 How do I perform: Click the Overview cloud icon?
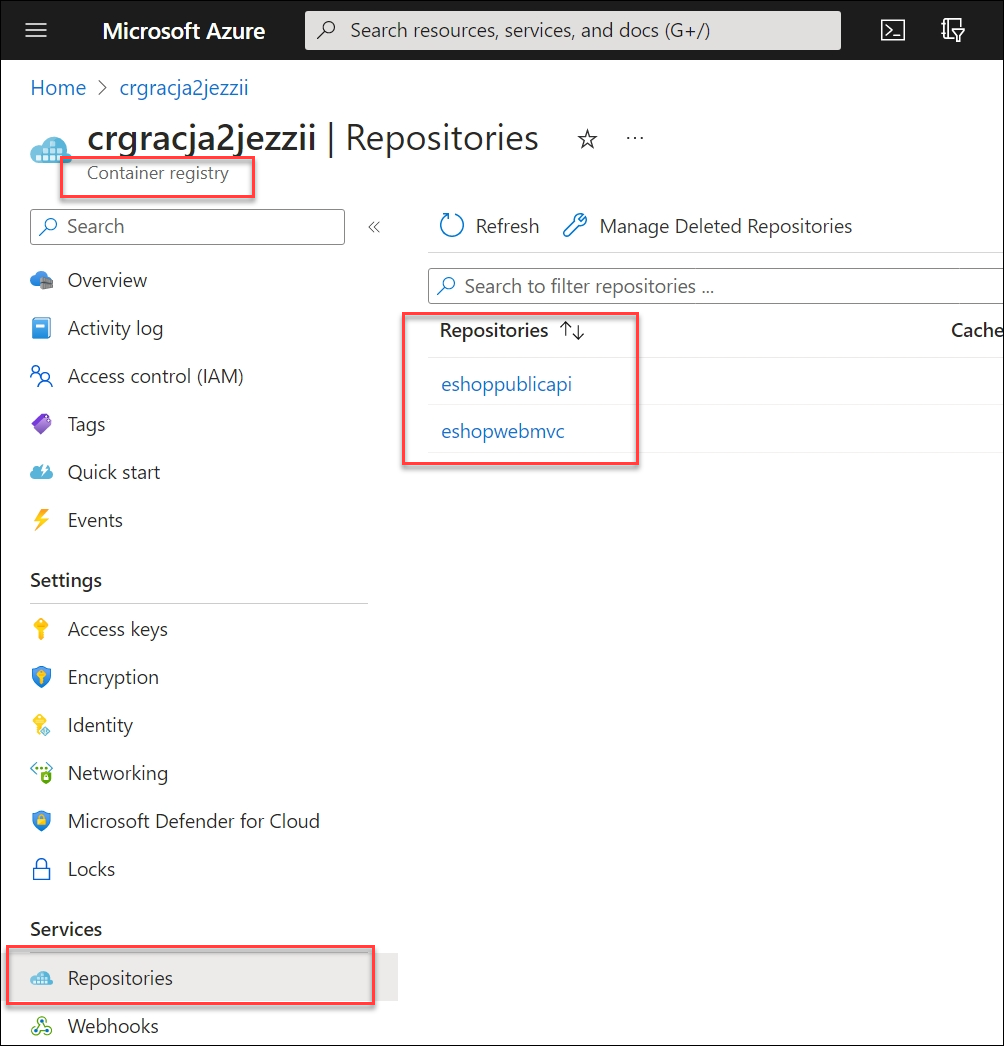click(x=41, y=281)
